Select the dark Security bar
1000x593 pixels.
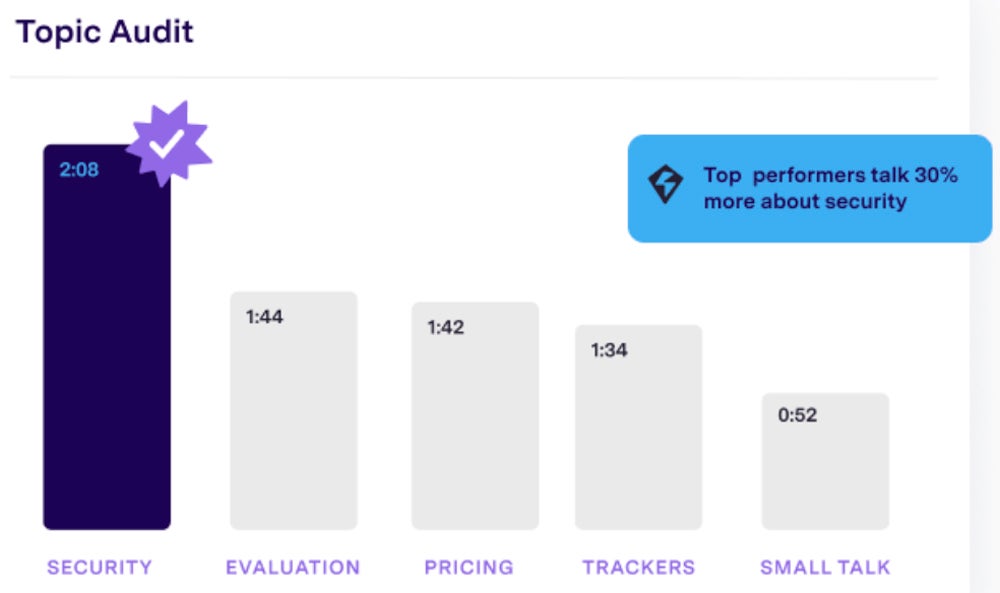[x=107, y=337]
